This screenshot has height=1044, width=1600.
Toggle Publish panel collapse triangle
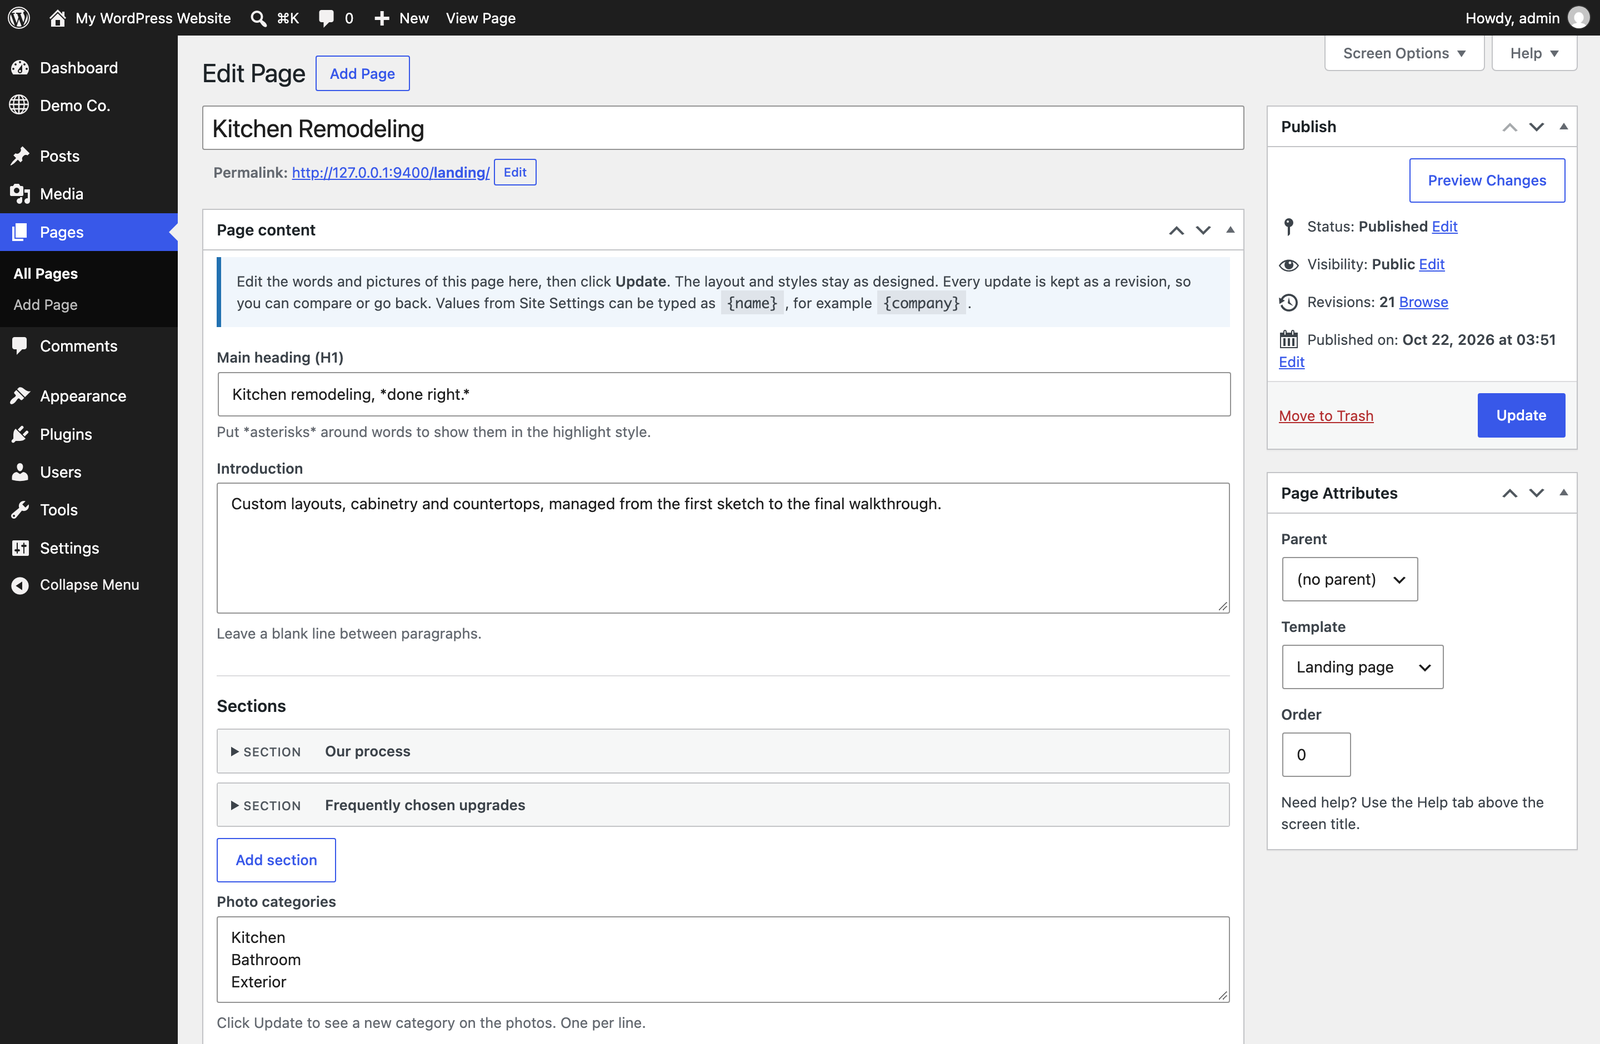coord(1563,127)
